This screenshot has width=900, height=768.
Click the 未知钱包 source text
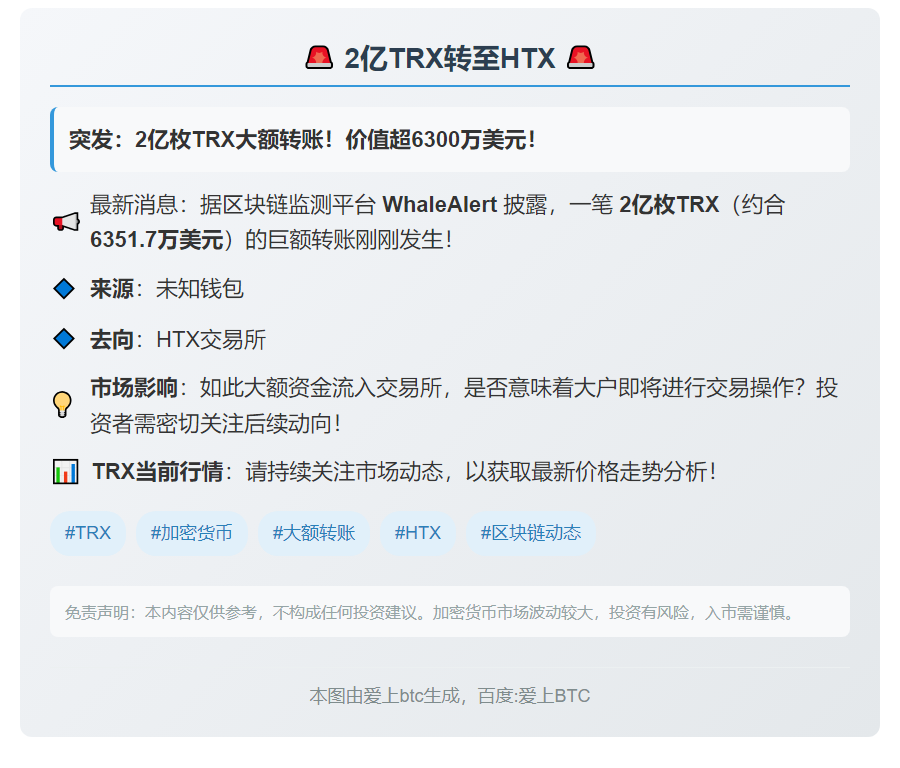(x=200, y=289)
